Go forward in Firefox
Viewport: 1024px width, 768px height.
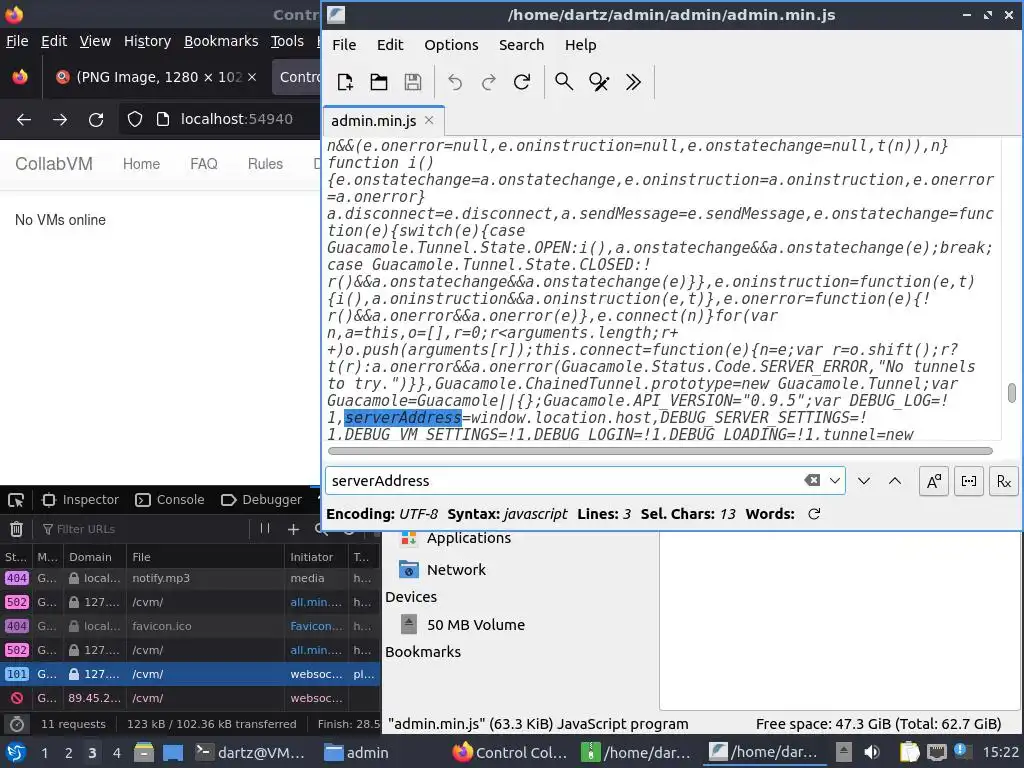tap(59, 120)
